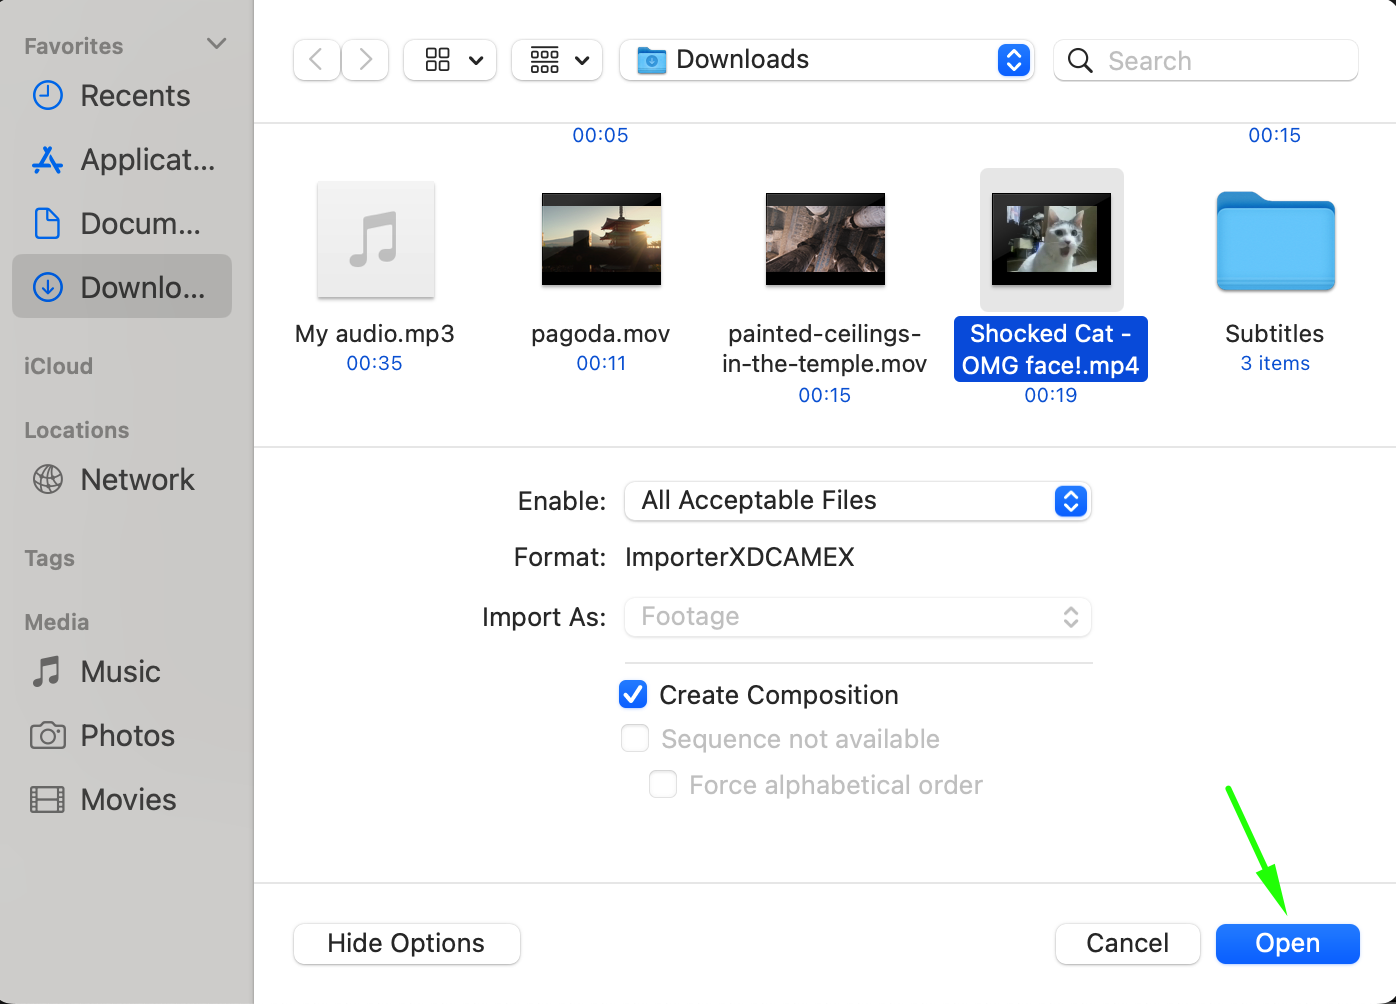Click the Hide Options button
Image resolution: width=1396 pixels, height=1004 pixels.
406,944
